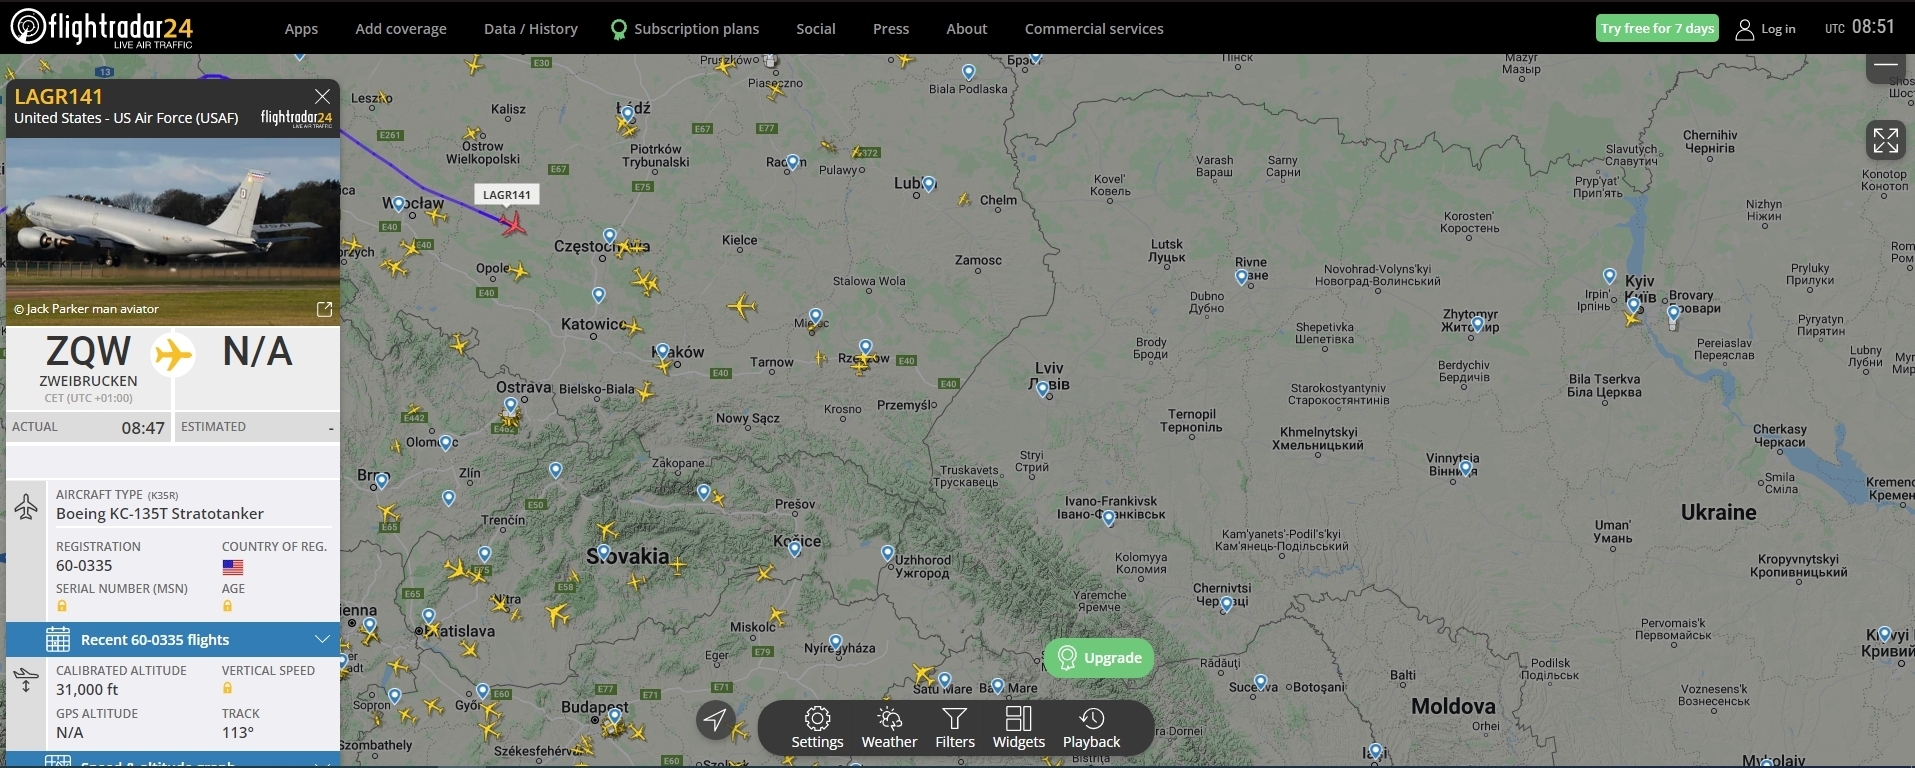This screenshot has height=768, width=1915.
Task: Open the Social menu
Action: click(816, 29)
